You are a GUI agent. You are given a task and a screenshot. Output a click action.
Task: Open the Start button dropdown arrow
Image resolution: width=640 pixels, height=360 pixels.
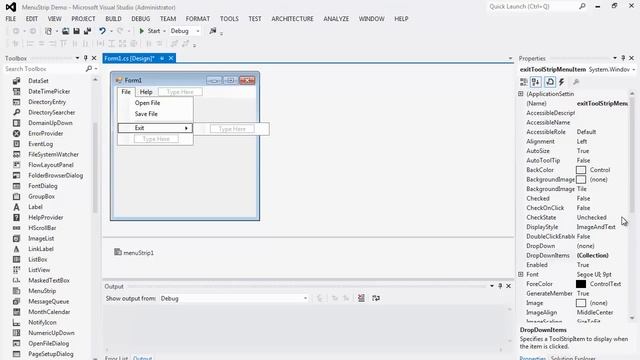(164, 31)
